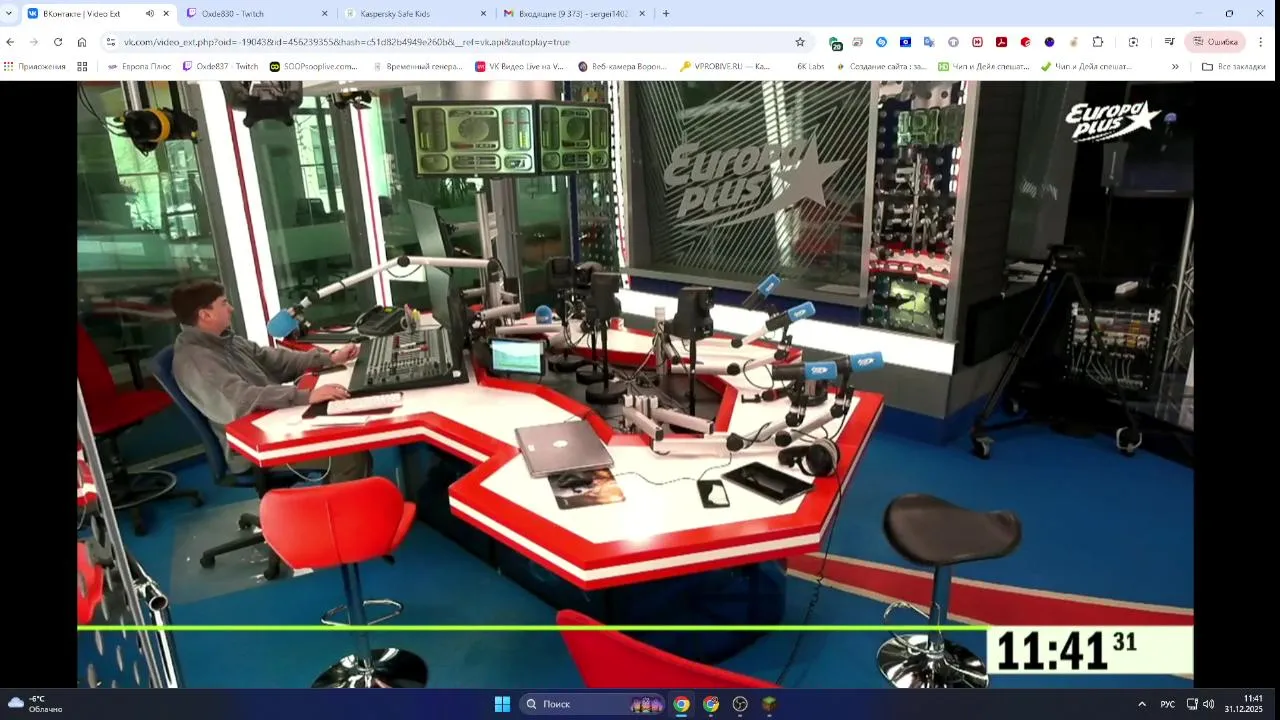This screenshot has width=1280, height=720.
Task: Open the Чип и Дейл bookmark with checkmark icon
Action: coord(1087,66)
